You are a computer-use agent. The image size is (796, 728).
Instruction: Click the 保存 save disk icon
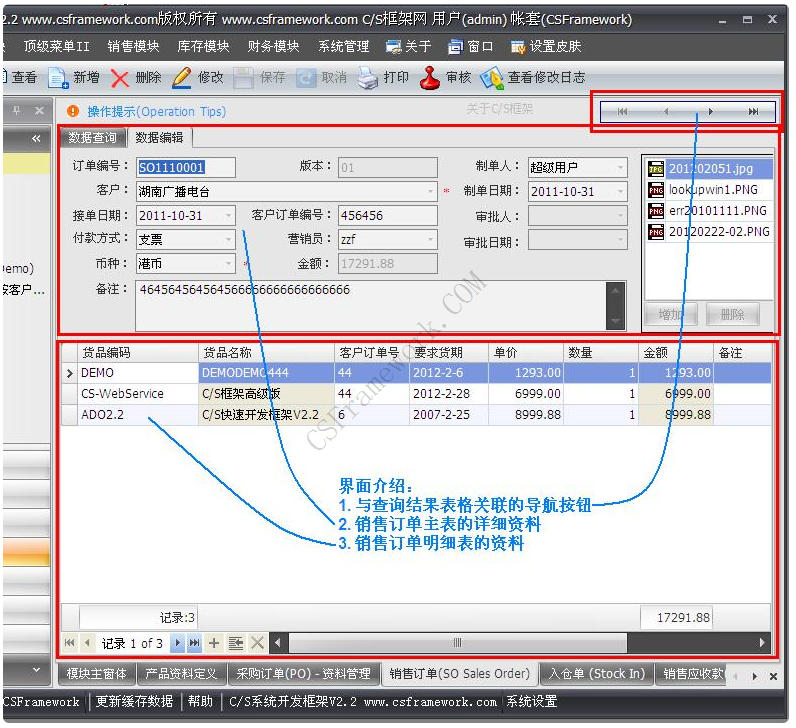coord(243,78)
